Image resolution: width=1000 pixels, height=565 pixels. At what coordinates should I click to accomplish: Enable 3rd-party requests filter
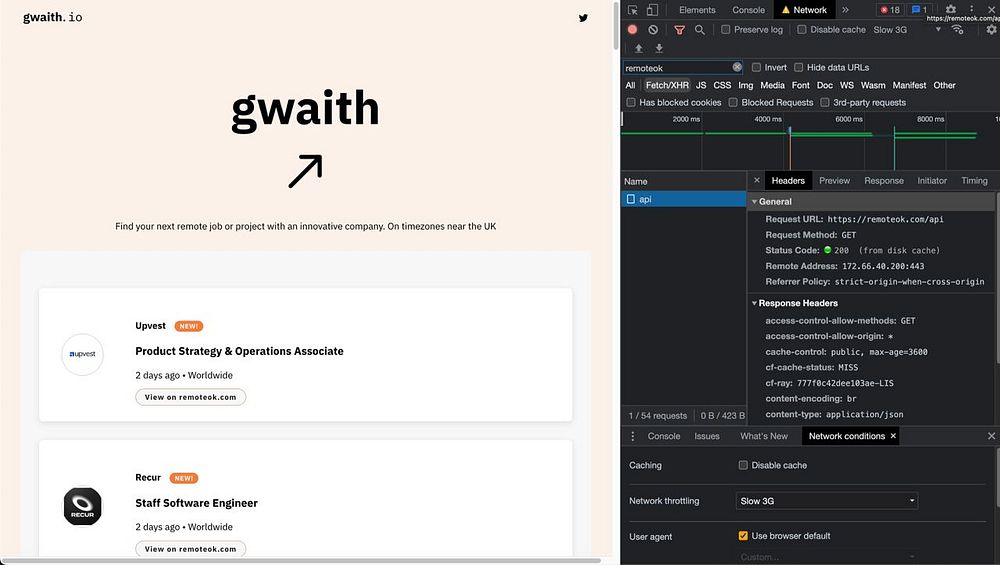(825, 102)
